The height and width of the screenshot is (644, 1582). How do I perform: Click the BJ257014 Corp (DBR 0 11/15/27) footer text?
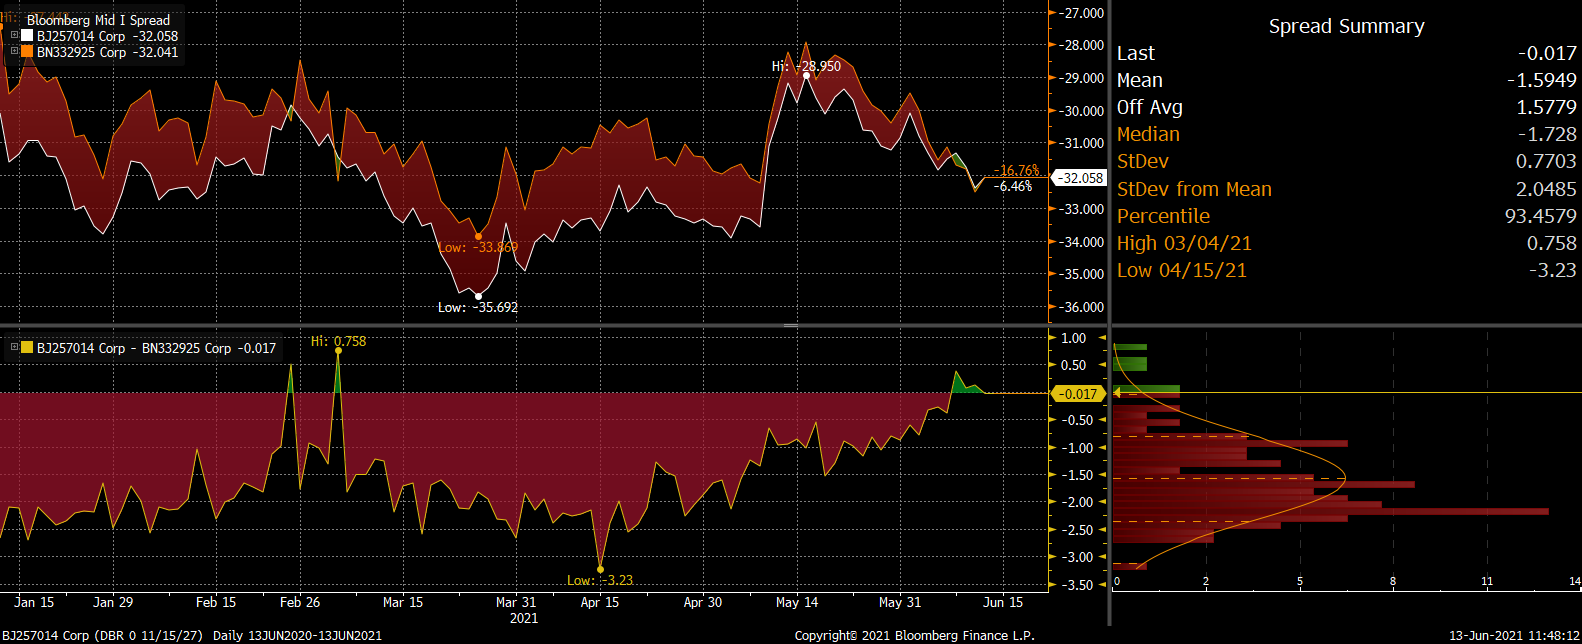[103, 635]
